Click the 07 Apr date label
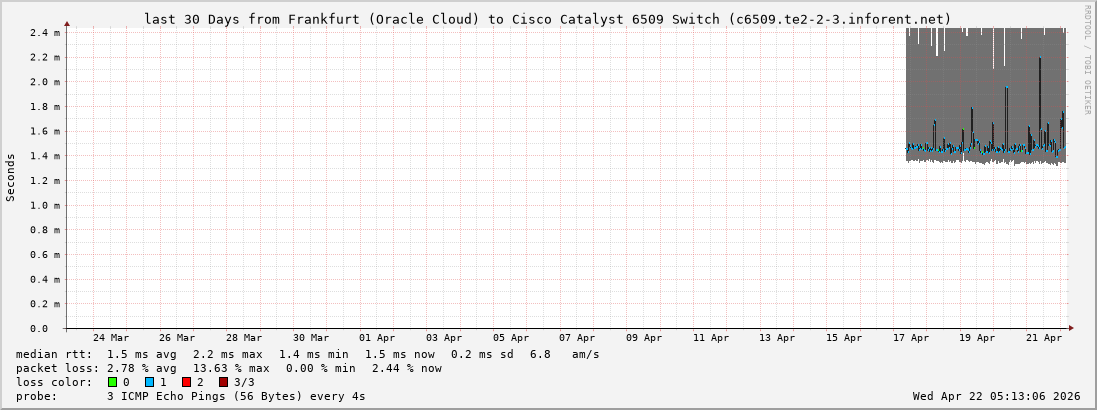 coord(577,338)
